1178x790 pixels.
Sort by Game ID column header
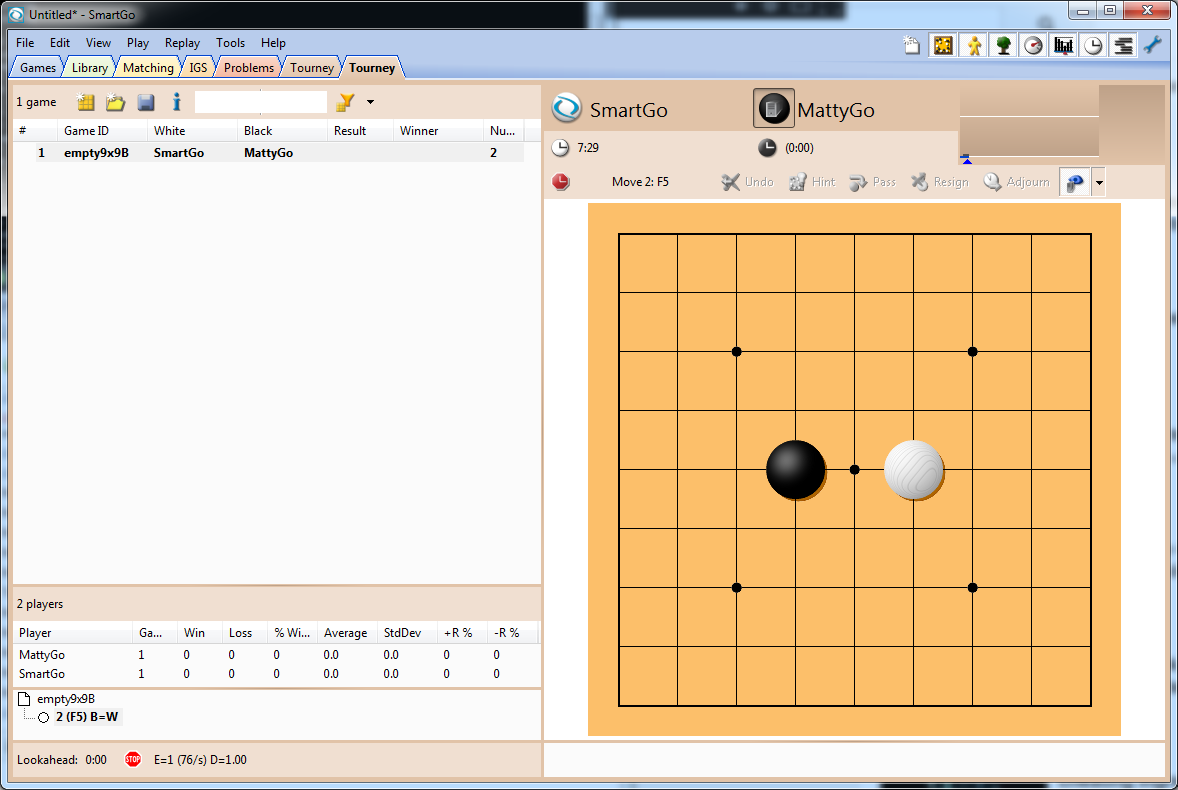point(101,131)
